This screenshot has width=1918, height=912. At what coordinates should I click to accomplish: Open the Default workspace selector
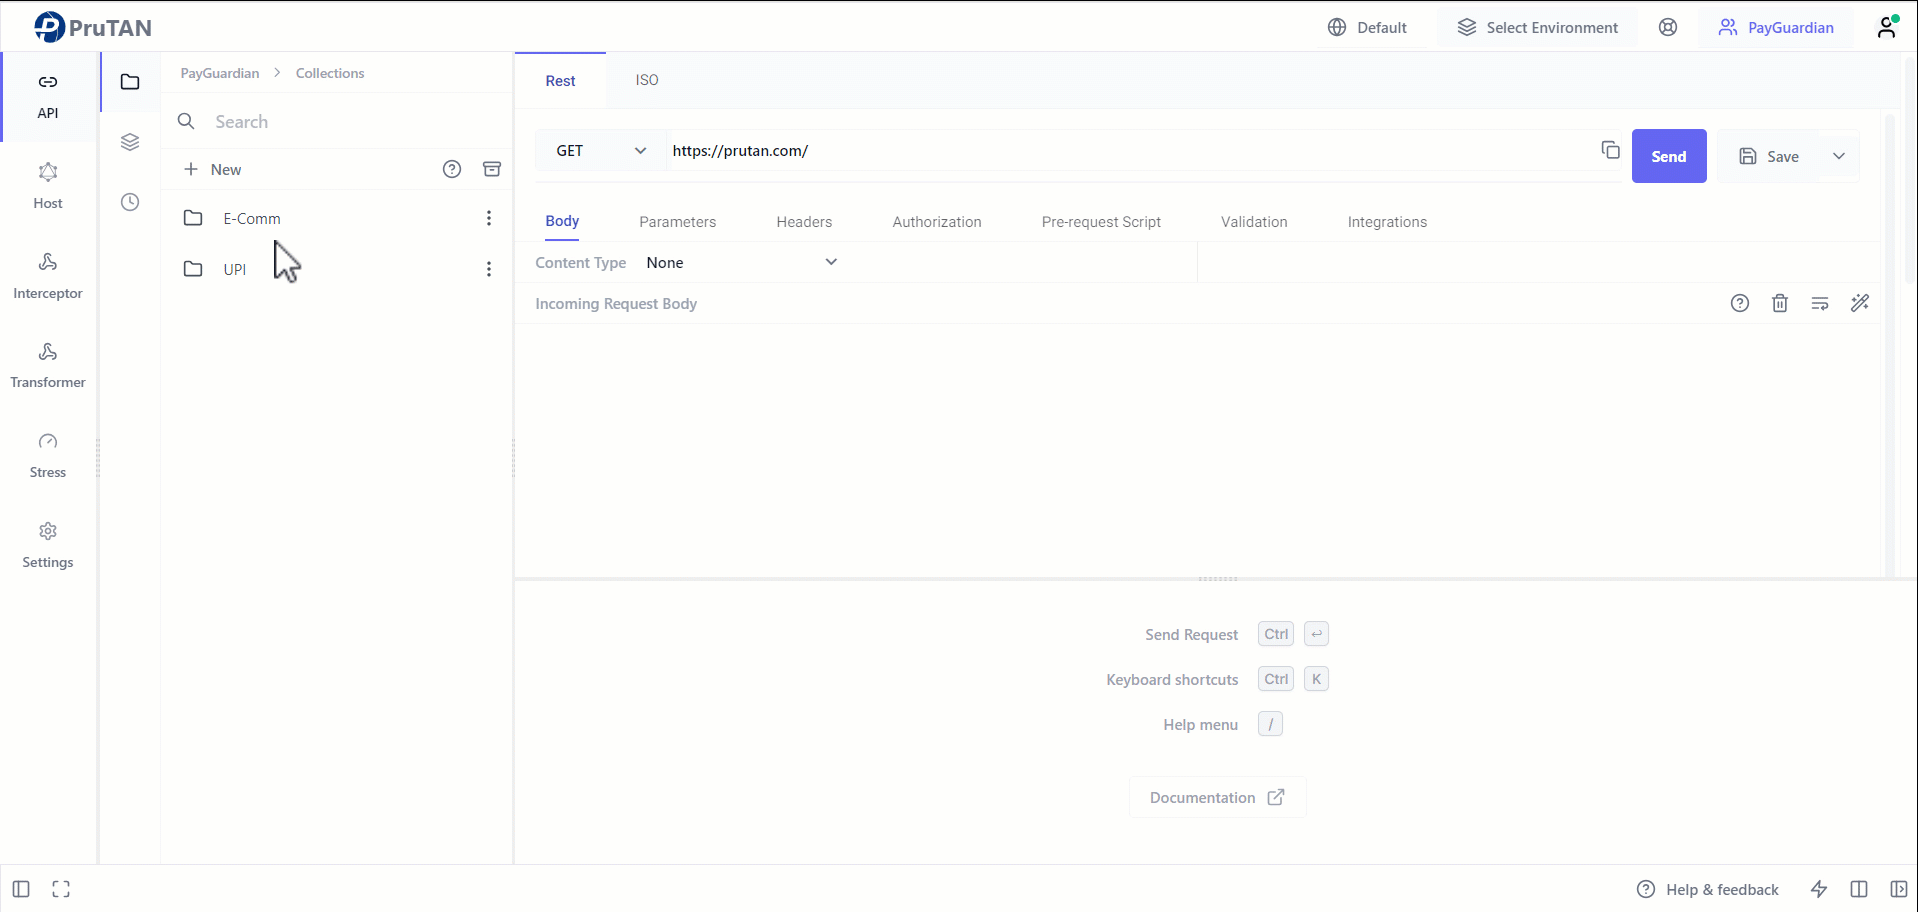[1367, 27]
